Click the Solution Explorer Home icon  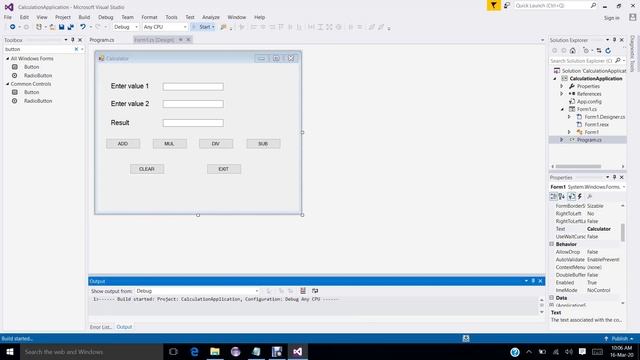click(x=573, y=51)
